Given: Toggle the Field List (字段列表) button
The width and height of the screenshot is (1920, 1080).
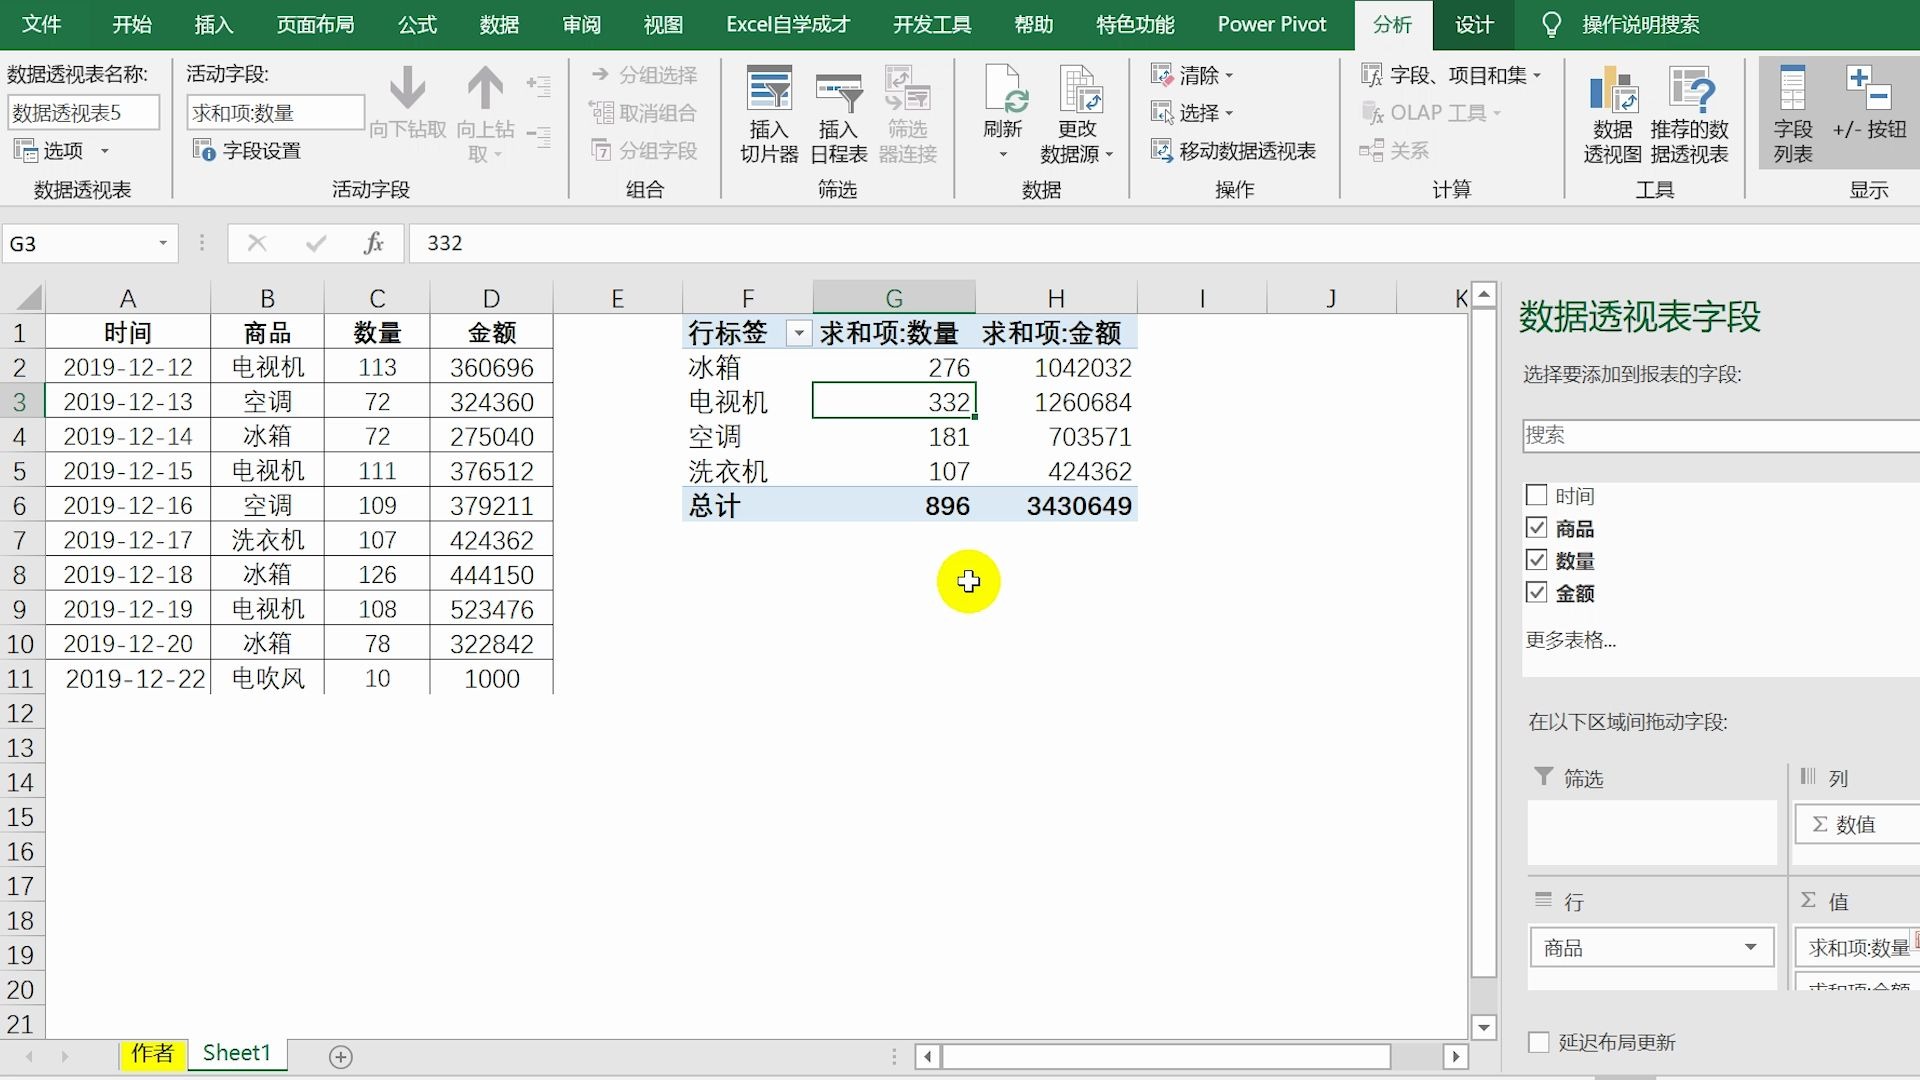Looking at the screenshot, I should click(x=1792, y=92).
